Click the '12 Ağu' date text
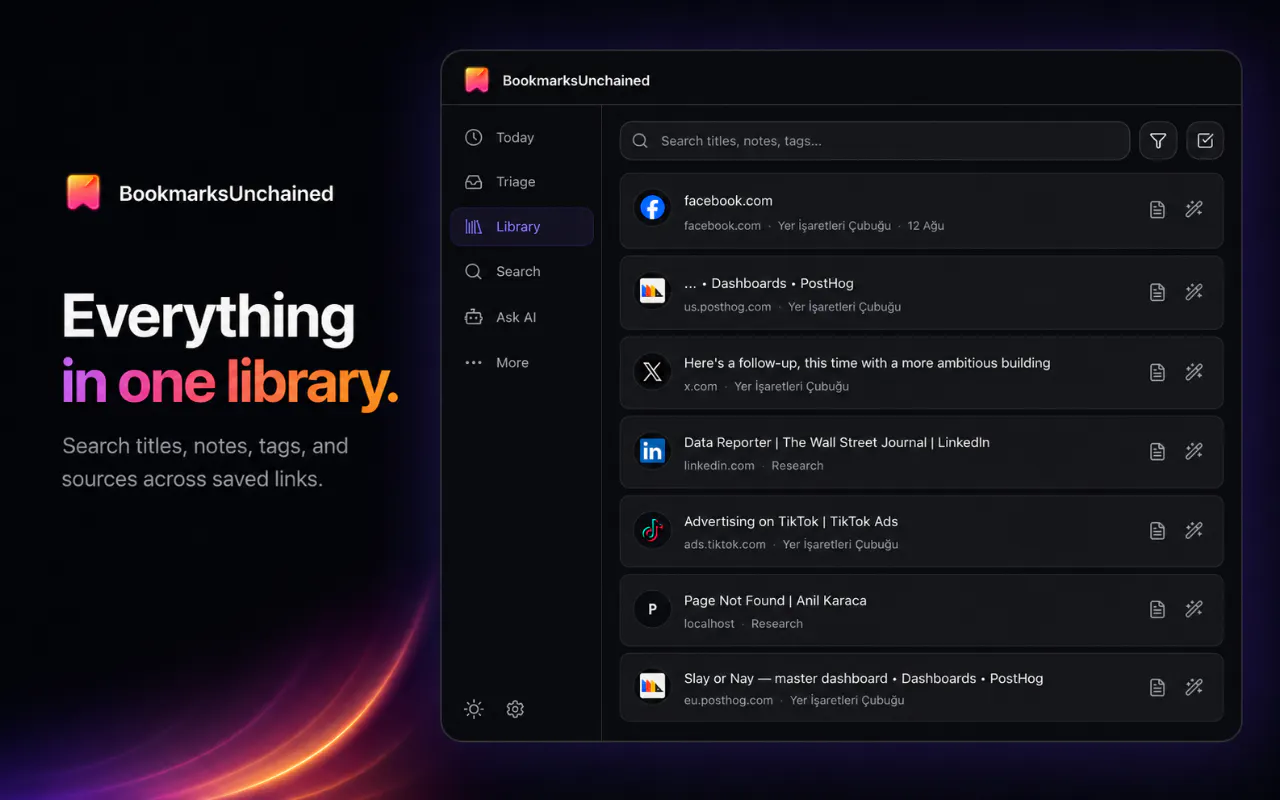1280x800 pixels. pyautogui.click(x=926, y=226)
